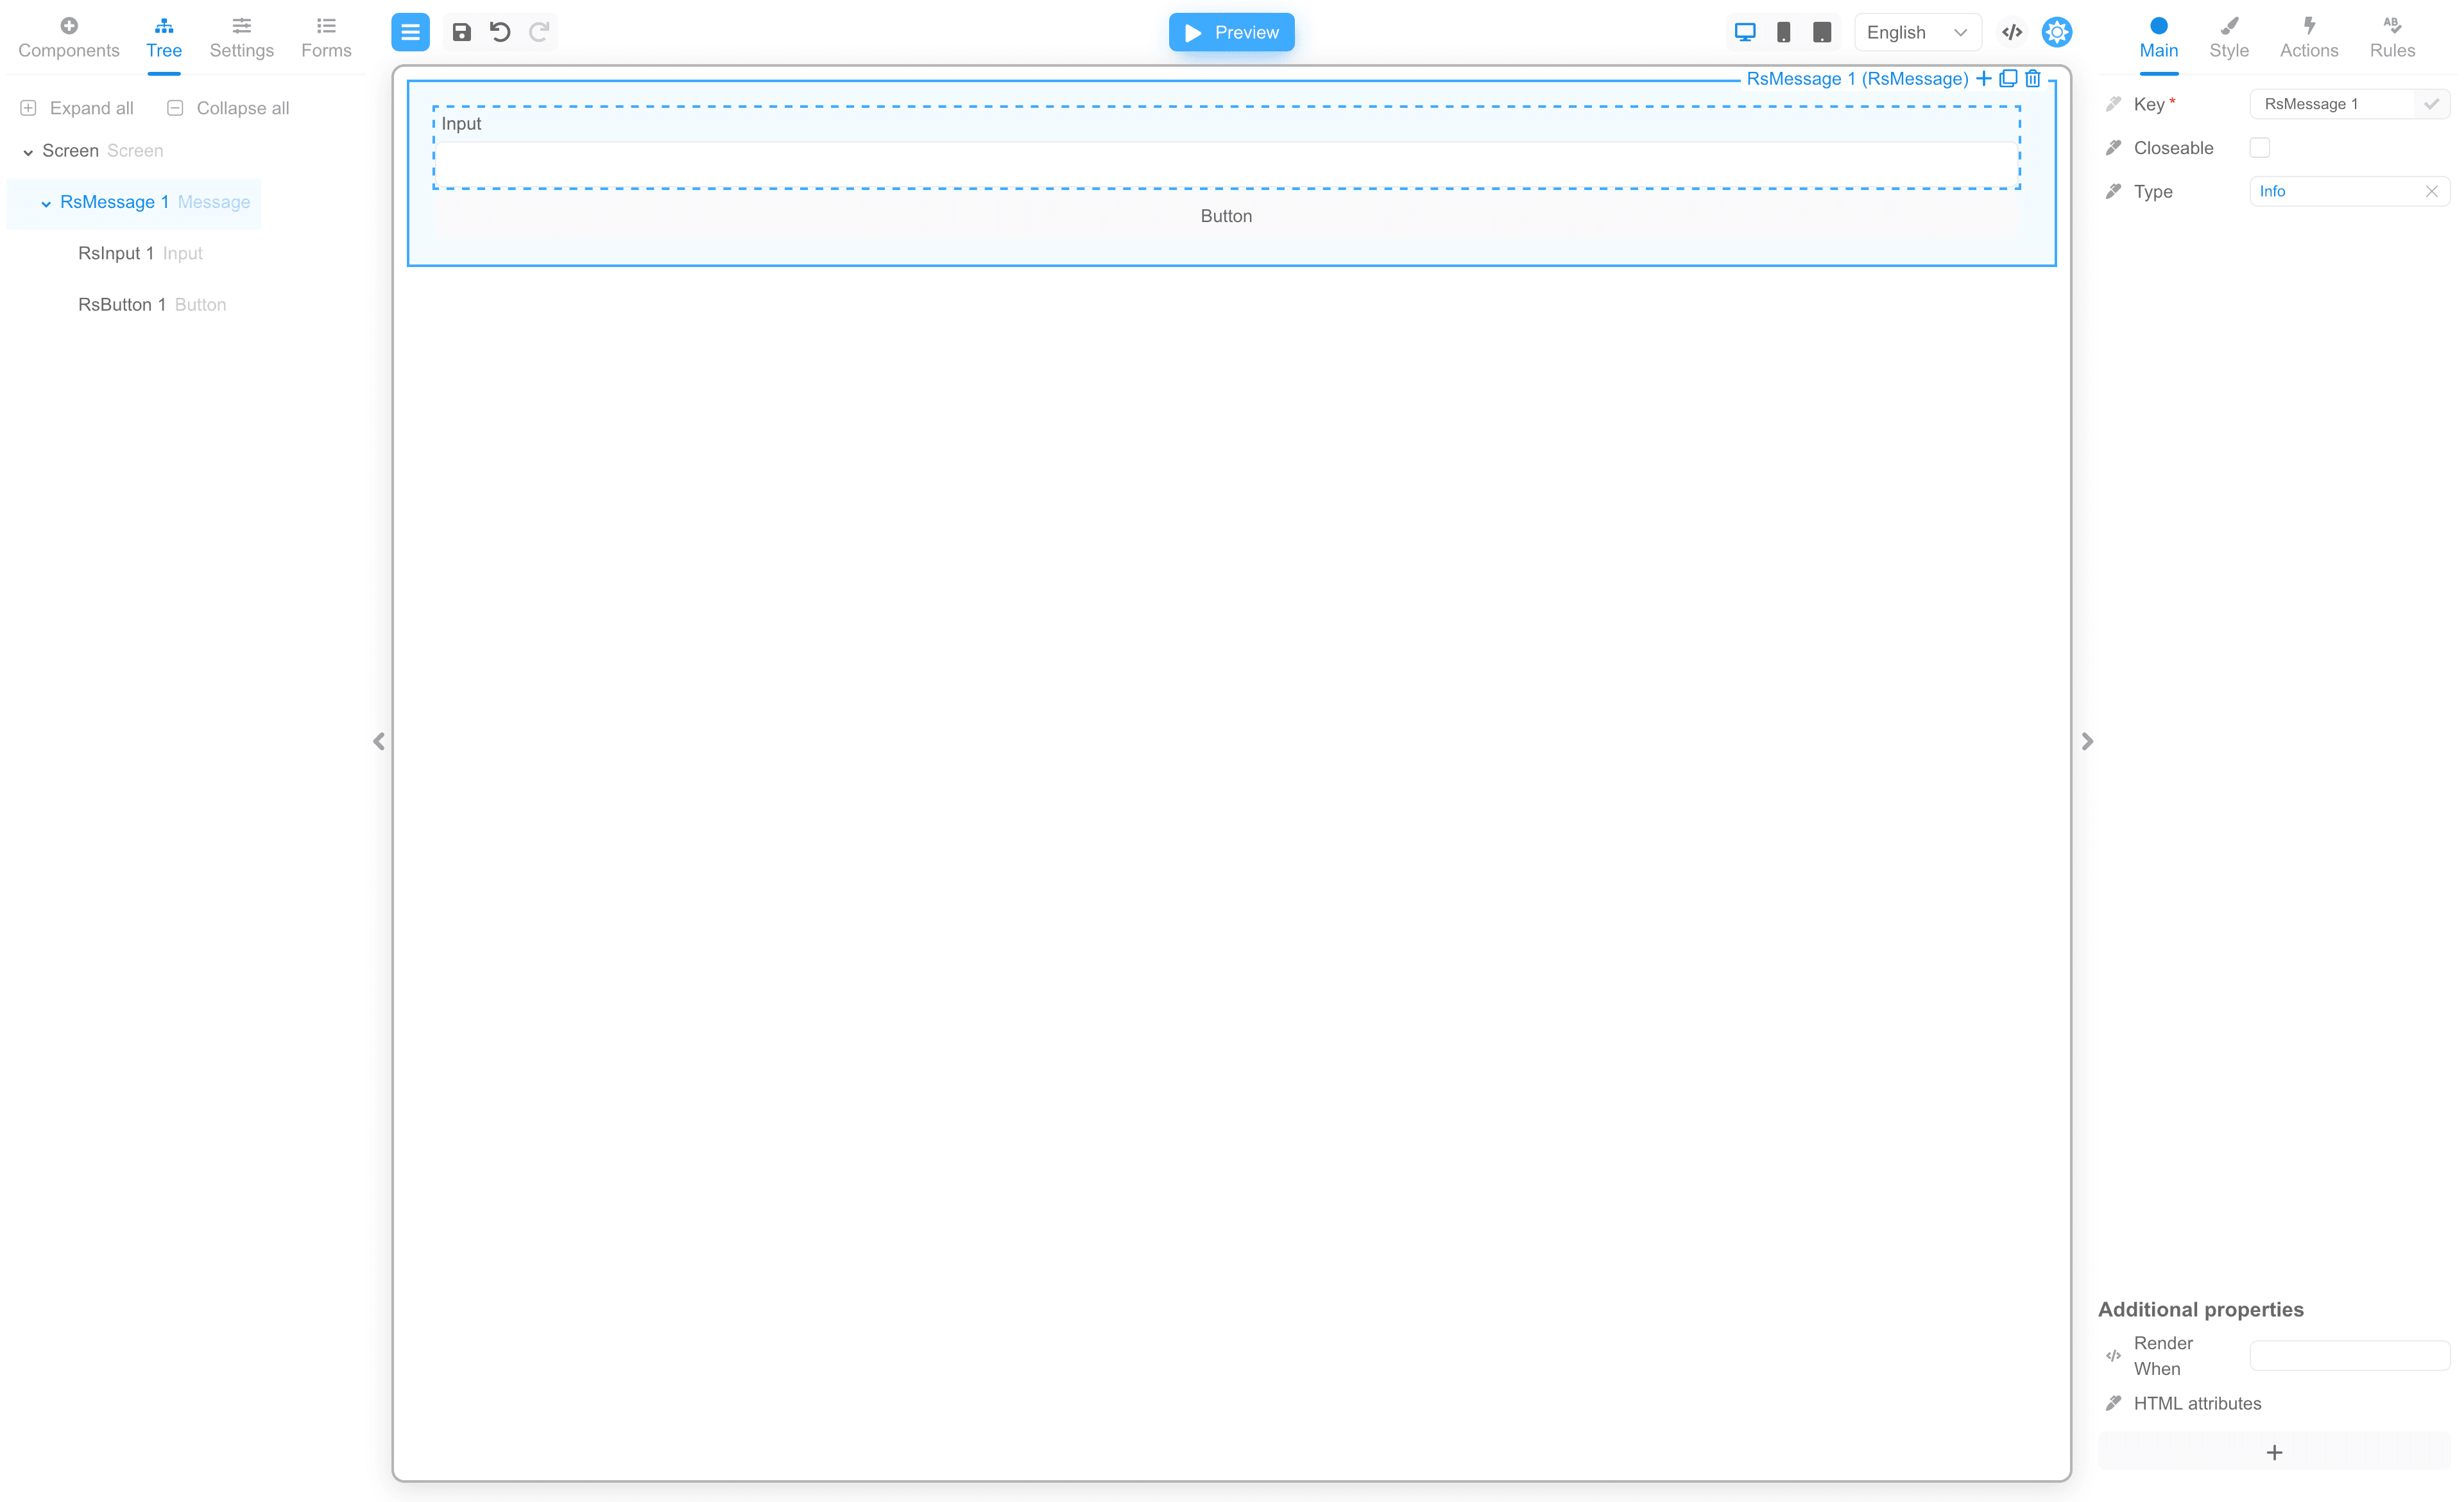
Task: Delete the RsMessage 1 component
Action: point(2032,78)
